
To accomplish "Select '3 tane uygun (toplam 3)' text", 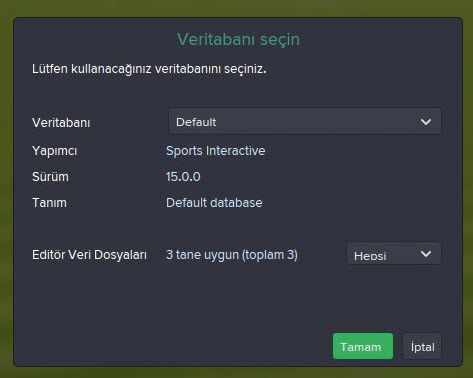I will (232, 255).
